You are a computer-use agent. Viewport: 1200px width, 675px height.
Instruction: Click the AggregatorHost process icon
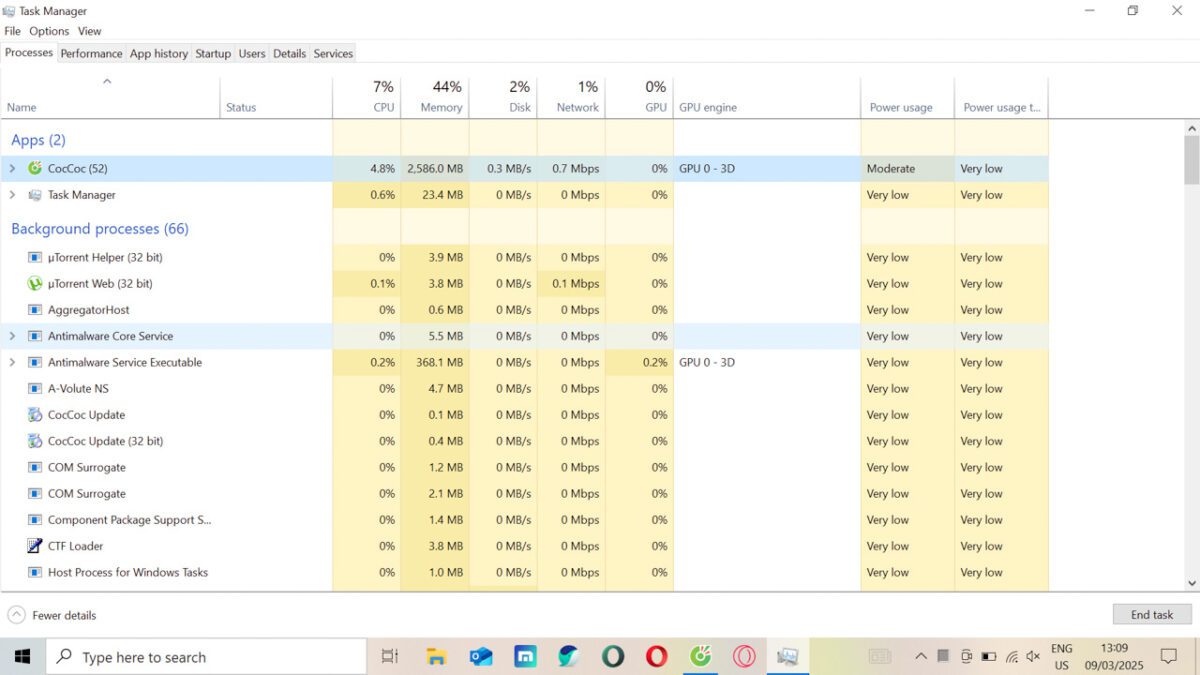pyautogui.click(x=35, y=310)
